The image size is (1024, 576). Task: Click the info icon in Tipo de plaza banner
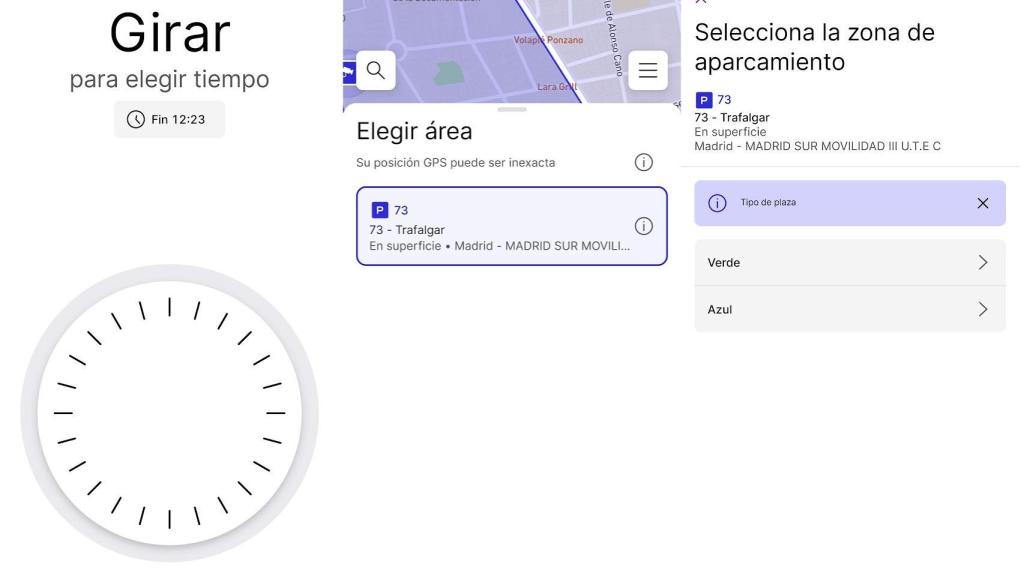click(x=716, y=203)
